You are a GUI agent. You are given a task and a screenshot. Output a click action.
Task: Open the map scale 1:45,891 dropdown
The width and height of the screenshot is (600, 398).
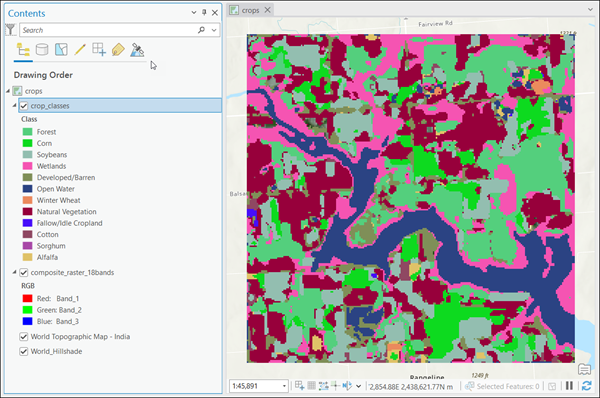click(x=284, y=386)
